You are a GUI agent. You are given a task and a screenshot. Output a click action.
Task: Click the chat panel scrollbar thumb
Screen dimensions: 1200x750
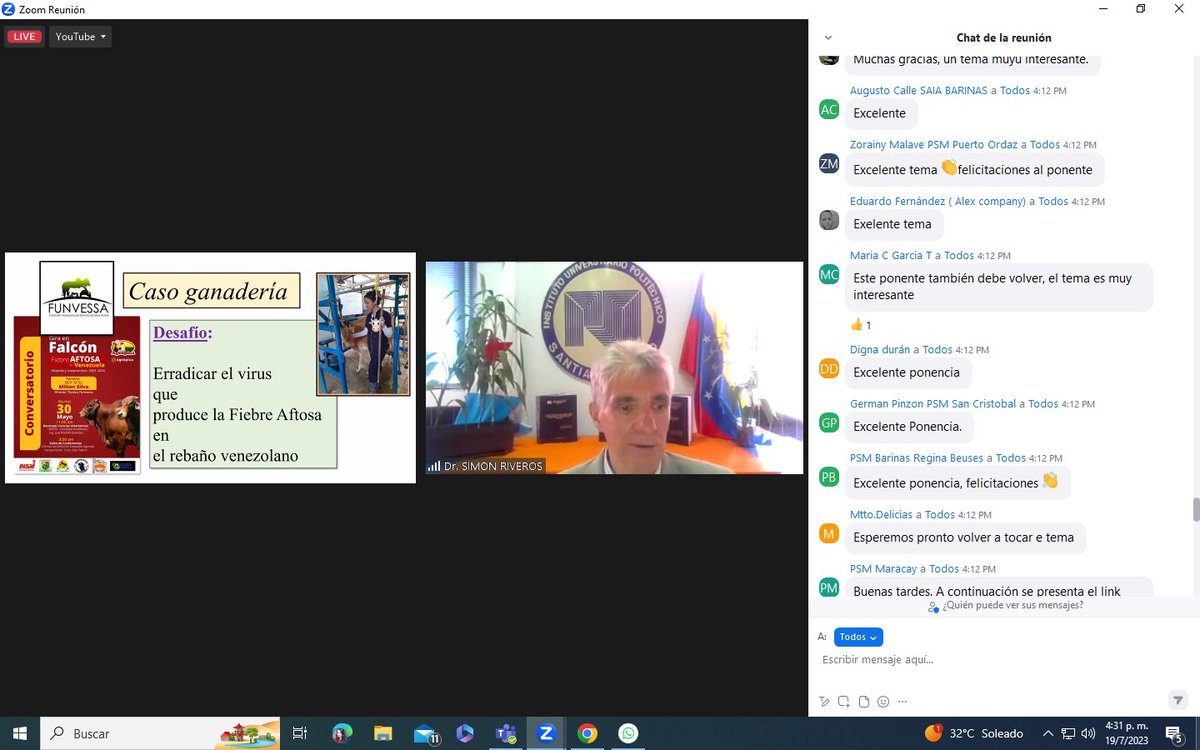[x=1195, y=509]
